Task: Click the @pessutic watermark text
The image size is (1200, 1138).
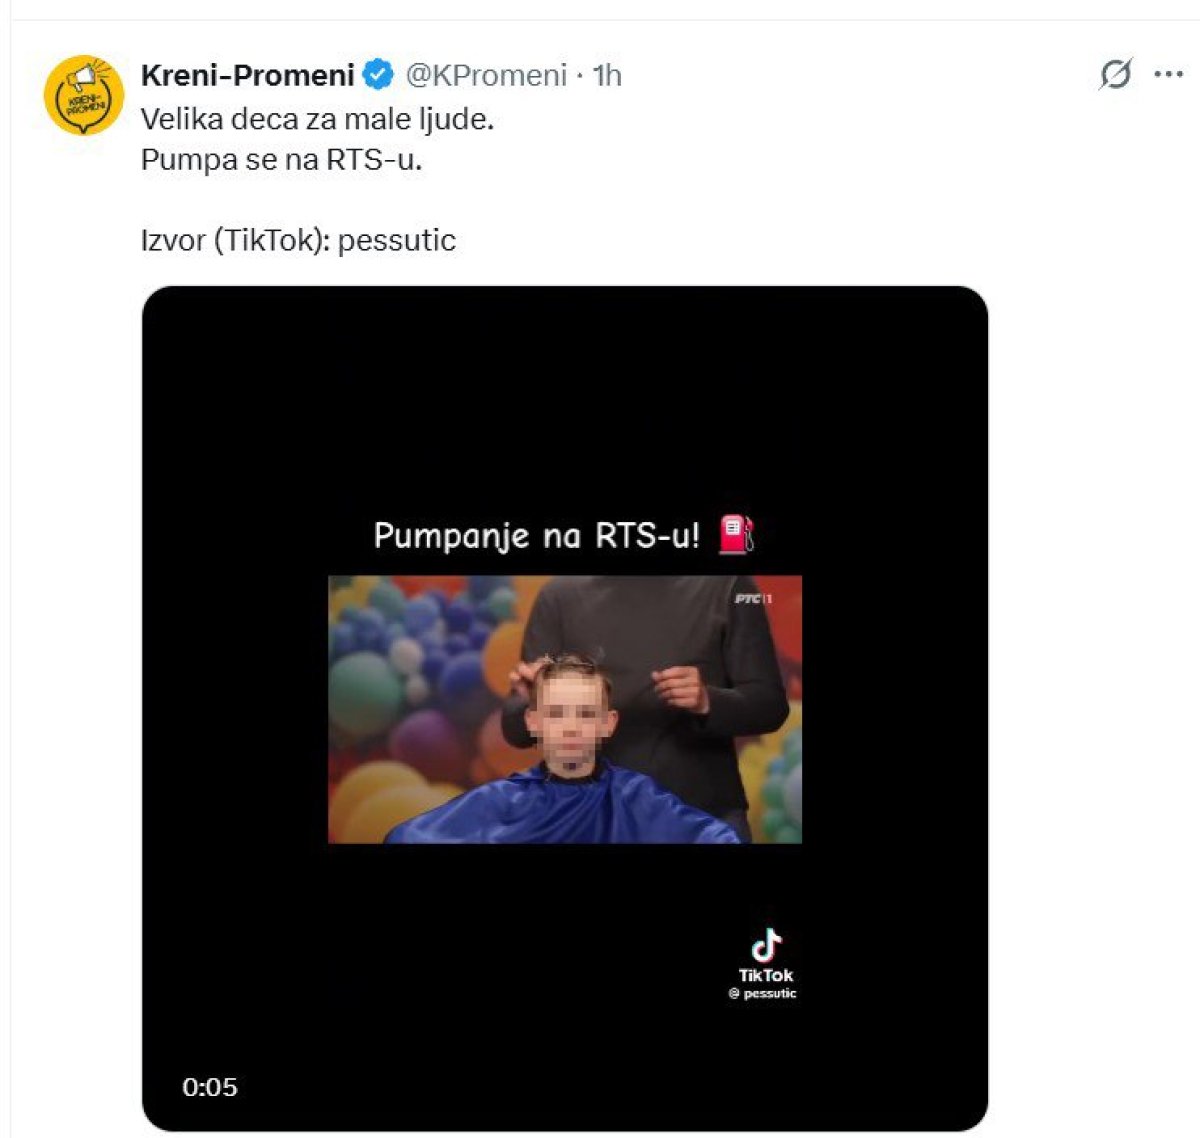Action: click(764, 993)
